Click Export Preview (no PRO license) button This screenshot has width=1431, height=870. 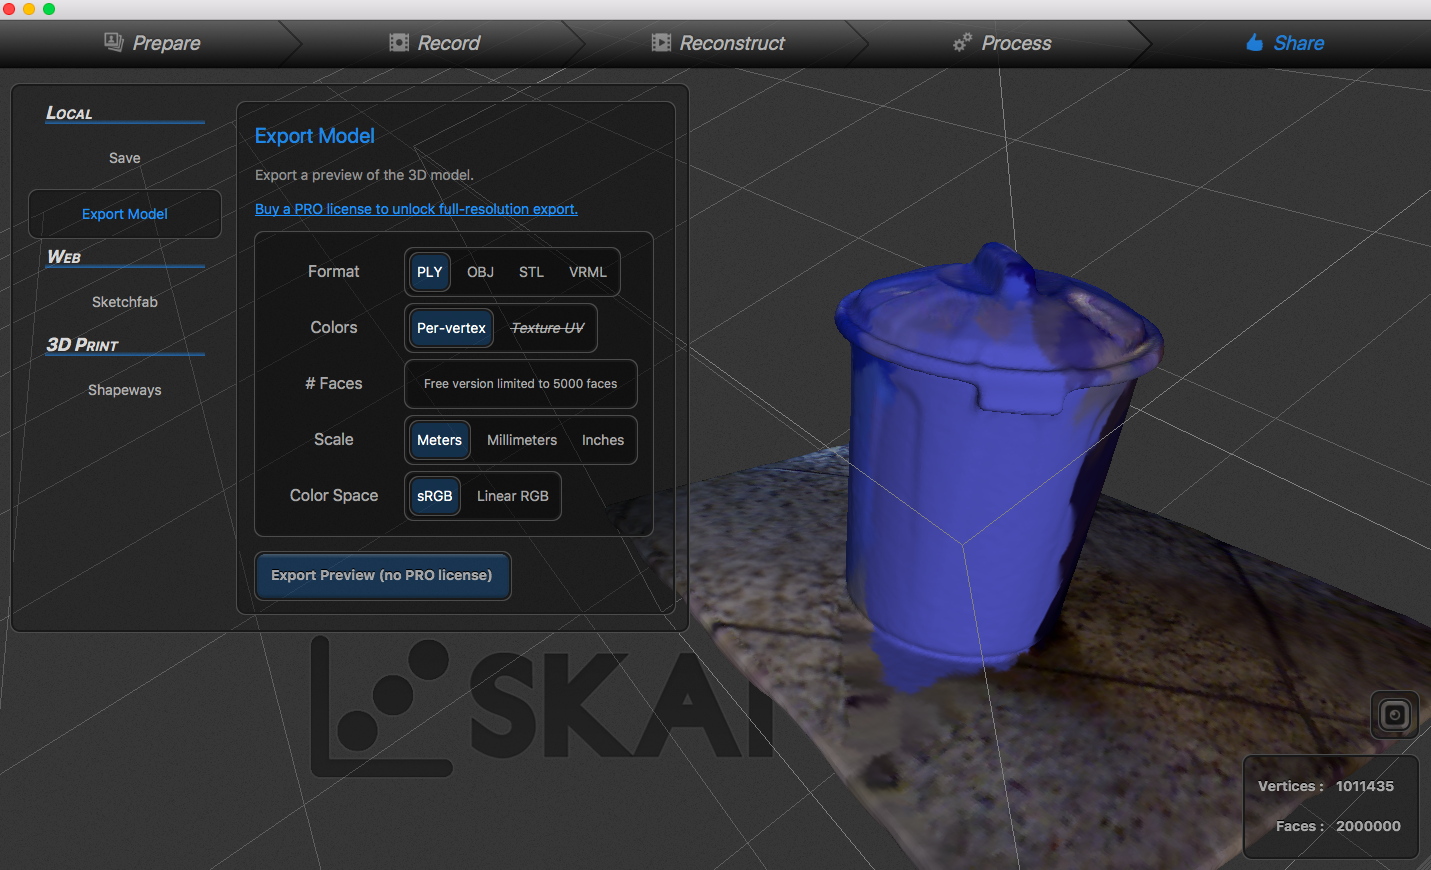point(382,575)
